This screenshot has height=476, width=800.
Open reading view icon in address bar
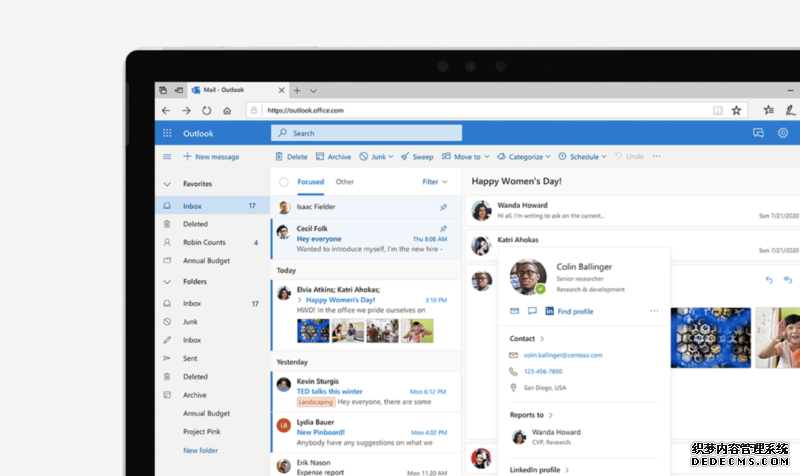(x=717, y=110)
